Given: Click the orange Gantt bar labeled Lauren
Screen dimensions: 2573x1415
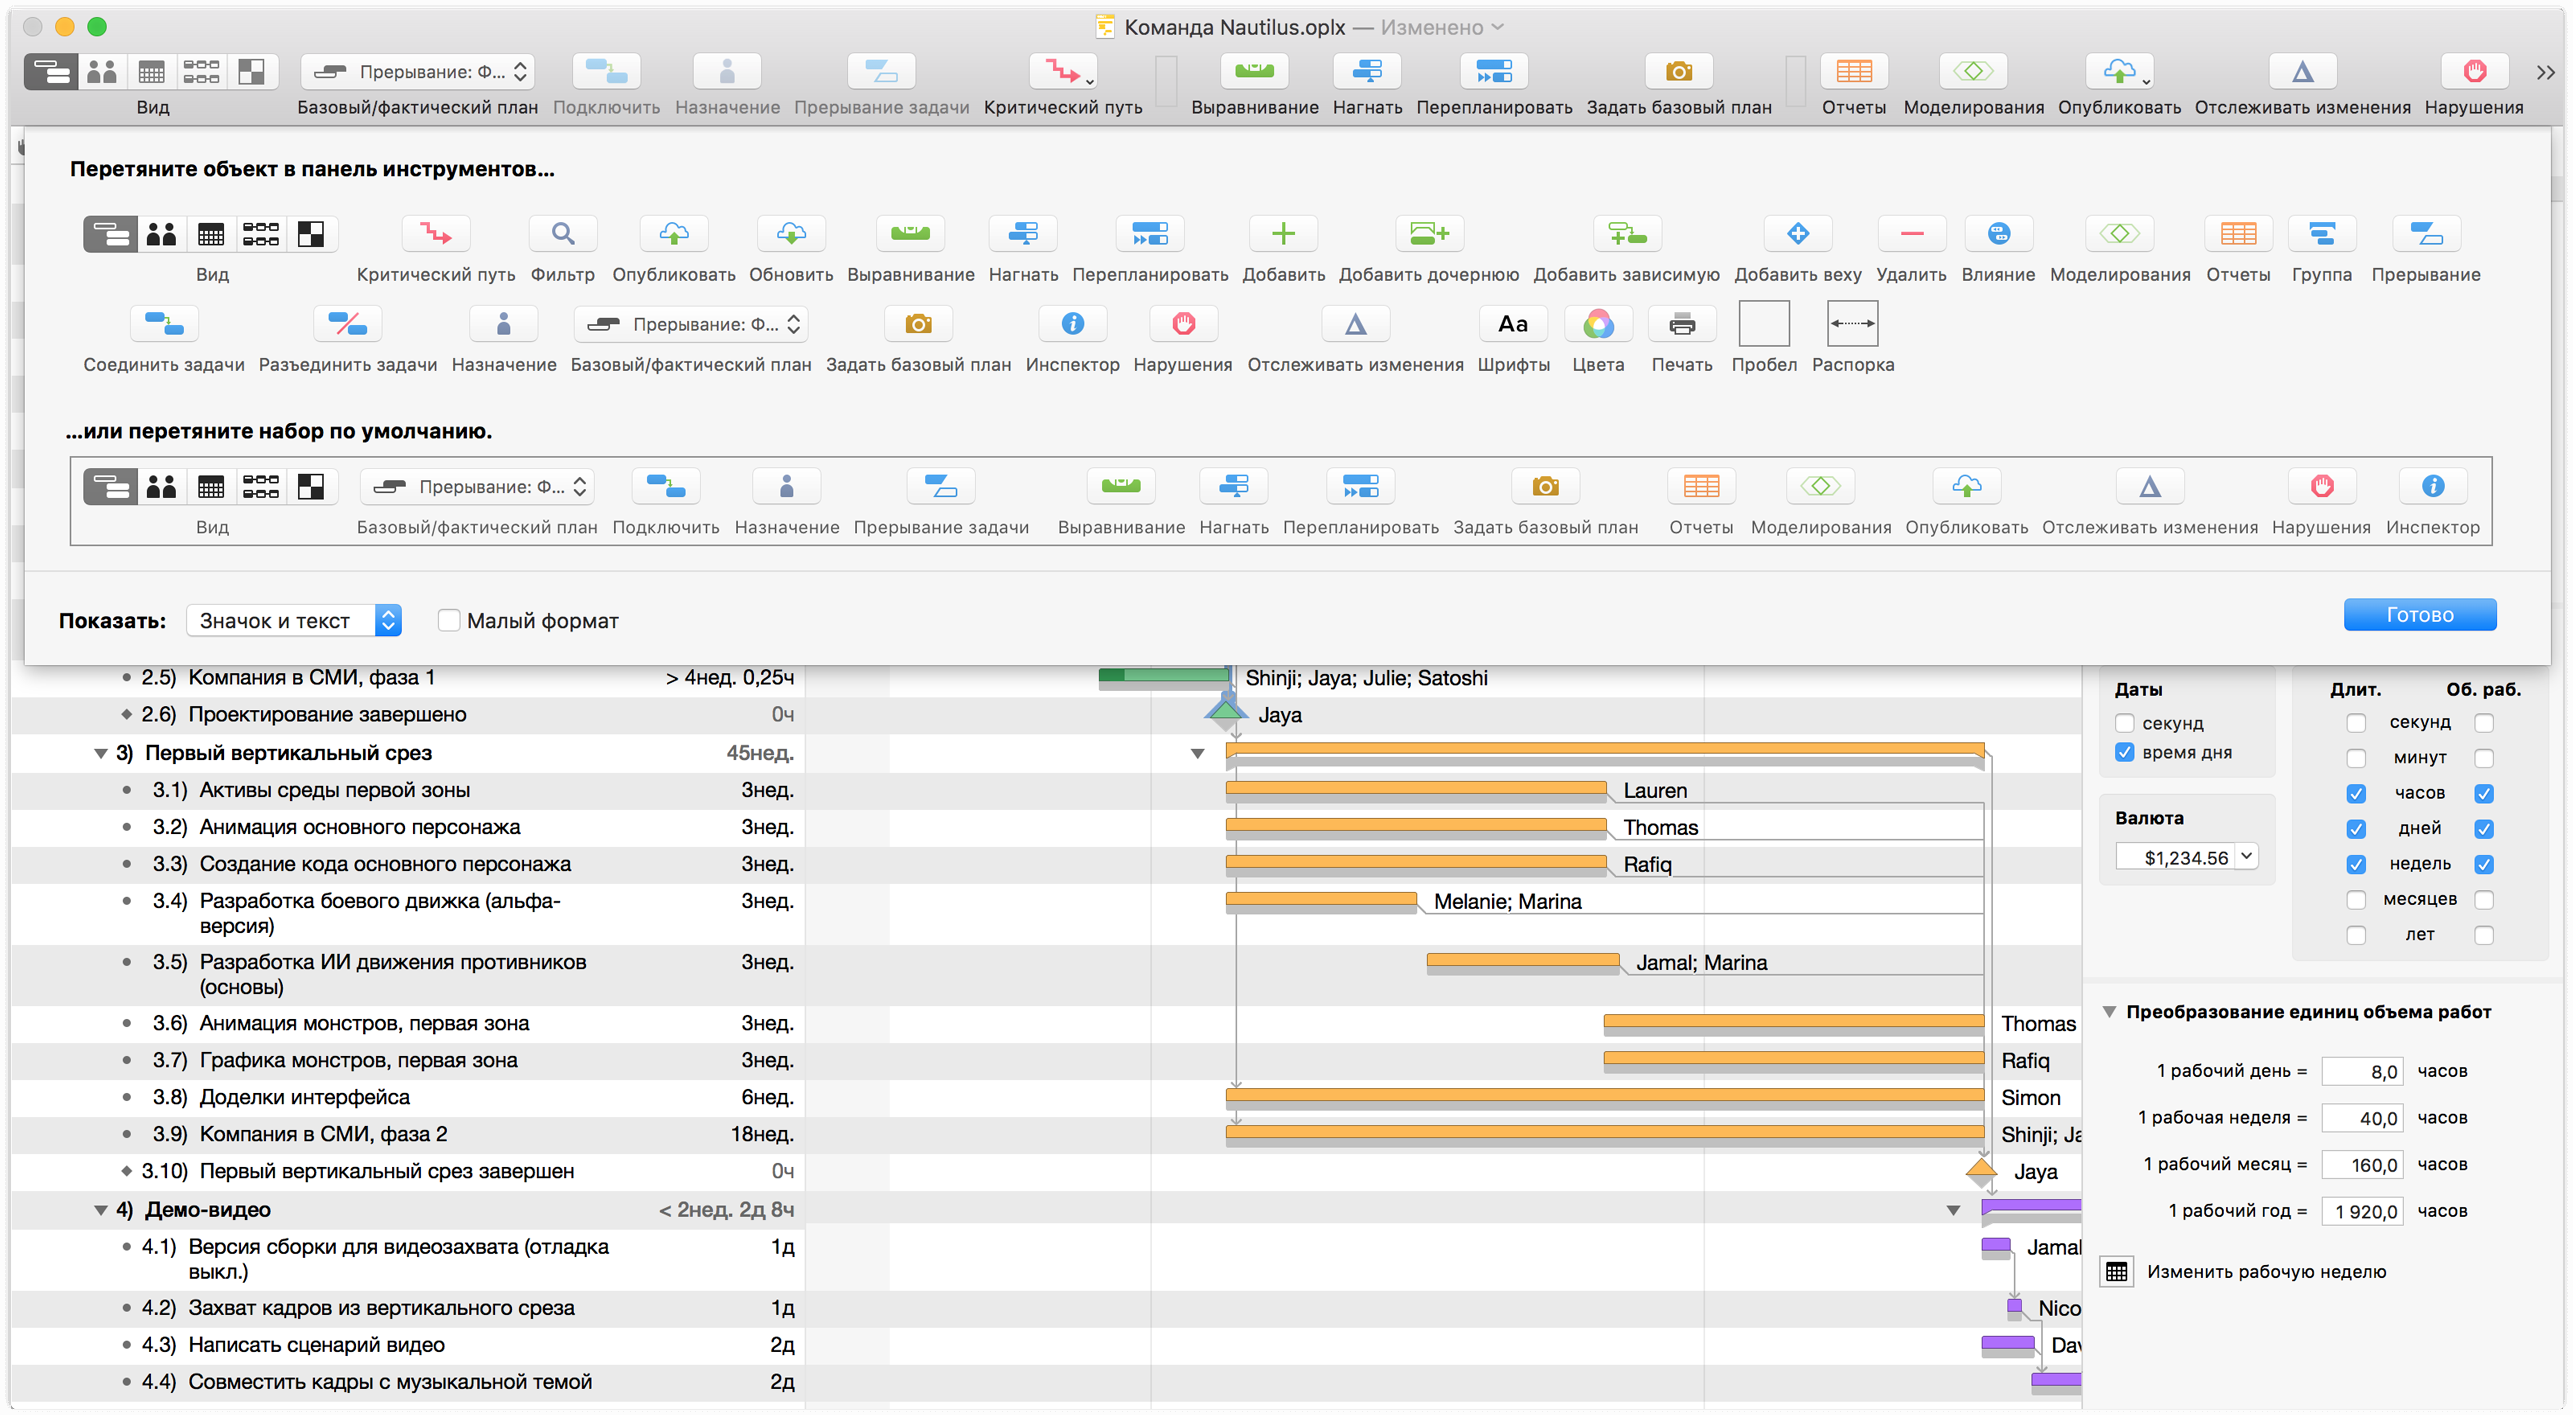Looking at the screenshot, I should pyautogui.click(x=1415, y=790).
